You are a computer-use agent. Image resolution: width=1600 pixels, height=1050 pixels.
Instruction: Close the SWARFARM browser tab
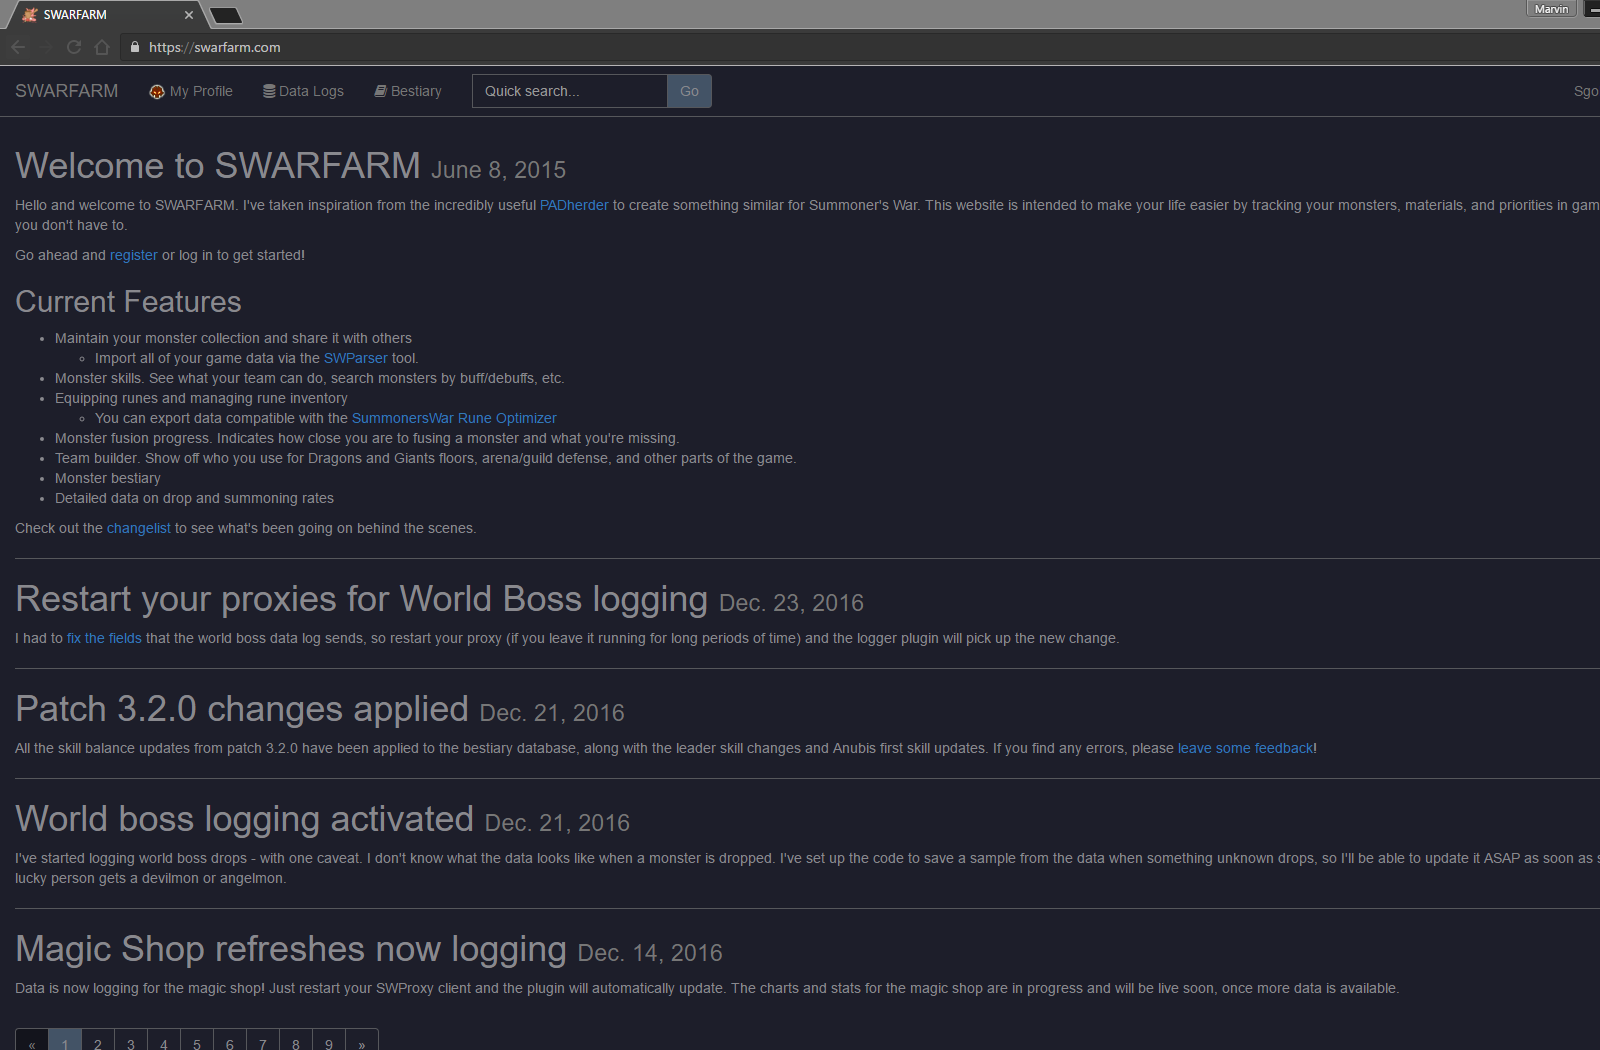[x=189, y=15]
